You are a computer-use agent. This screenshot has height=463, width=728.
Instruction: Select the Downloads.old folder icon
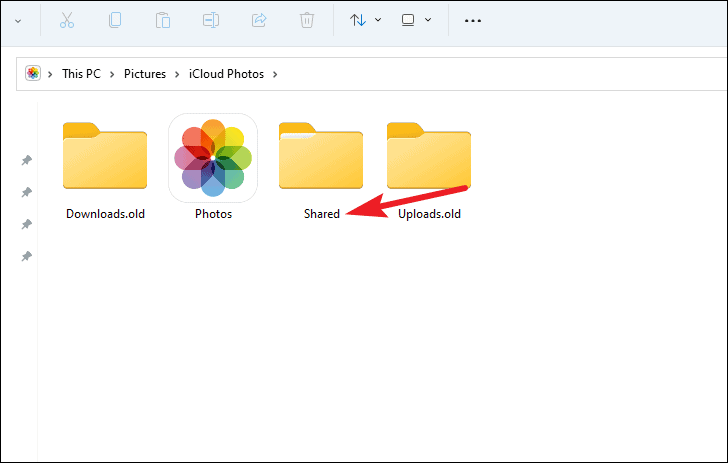point(105,156)
